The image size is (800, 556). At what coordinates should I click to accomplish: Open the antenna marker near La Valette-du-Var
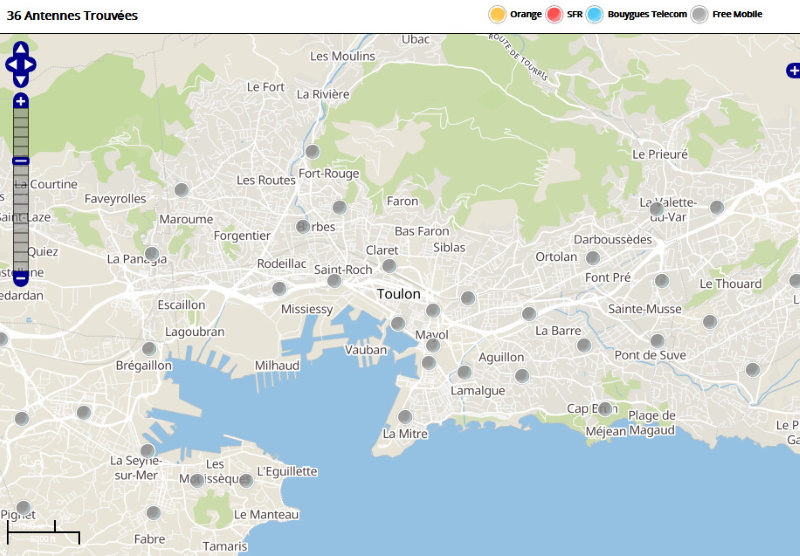pyautogui.click(x=716, y=208)
